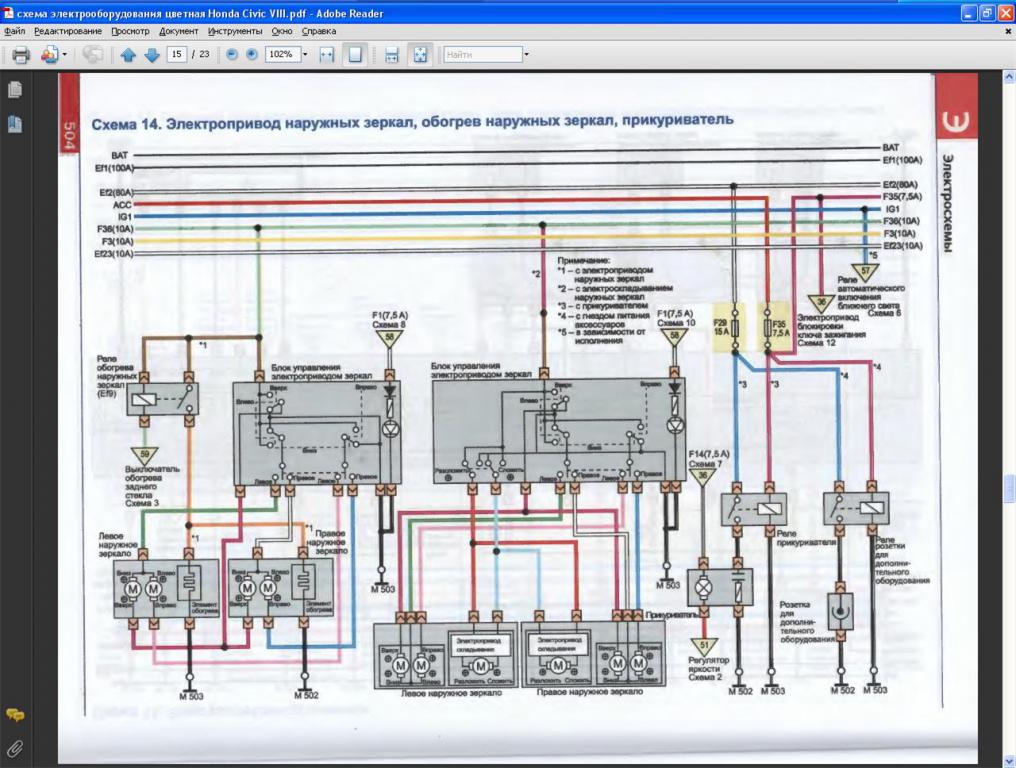Toggle the fit whole page view icon
The image size is (1016, 768).
click(355, 55)
